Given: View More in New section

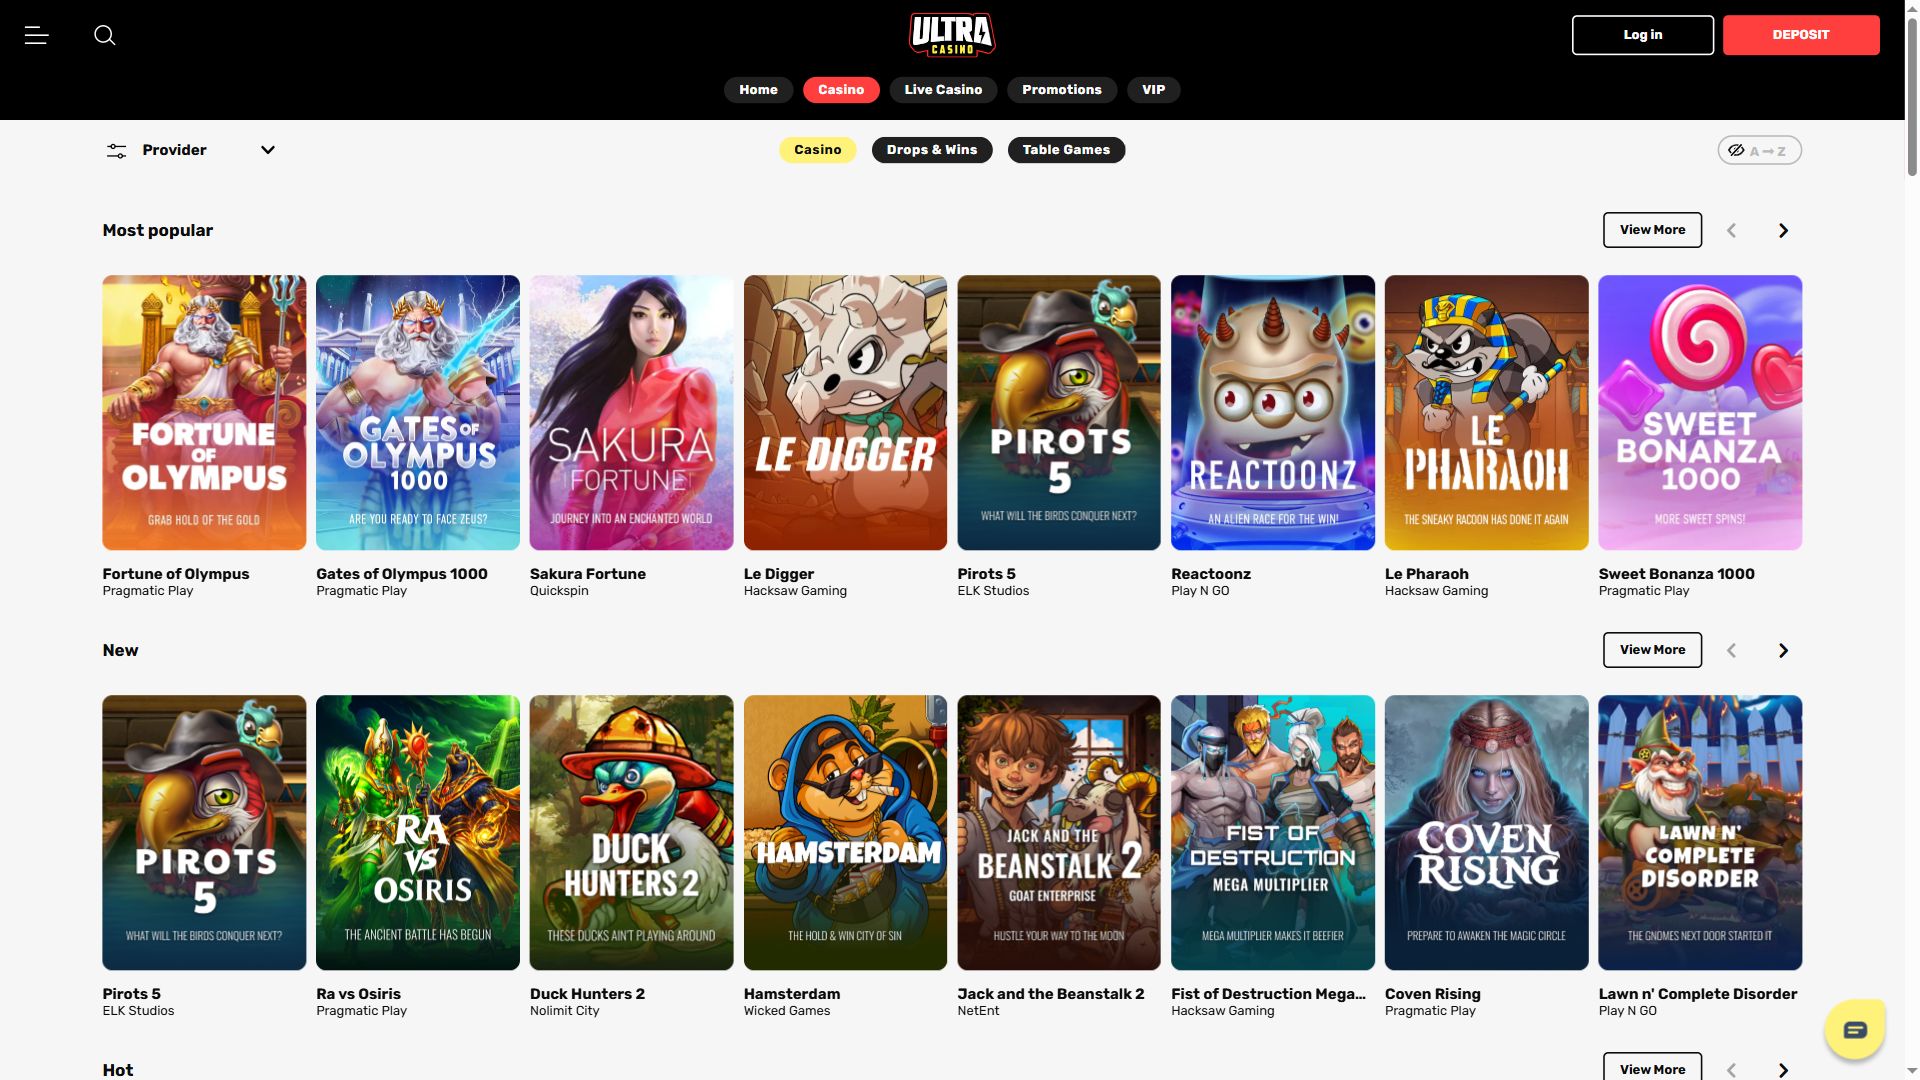Looking at the screenshot, I should point(1652,650).
